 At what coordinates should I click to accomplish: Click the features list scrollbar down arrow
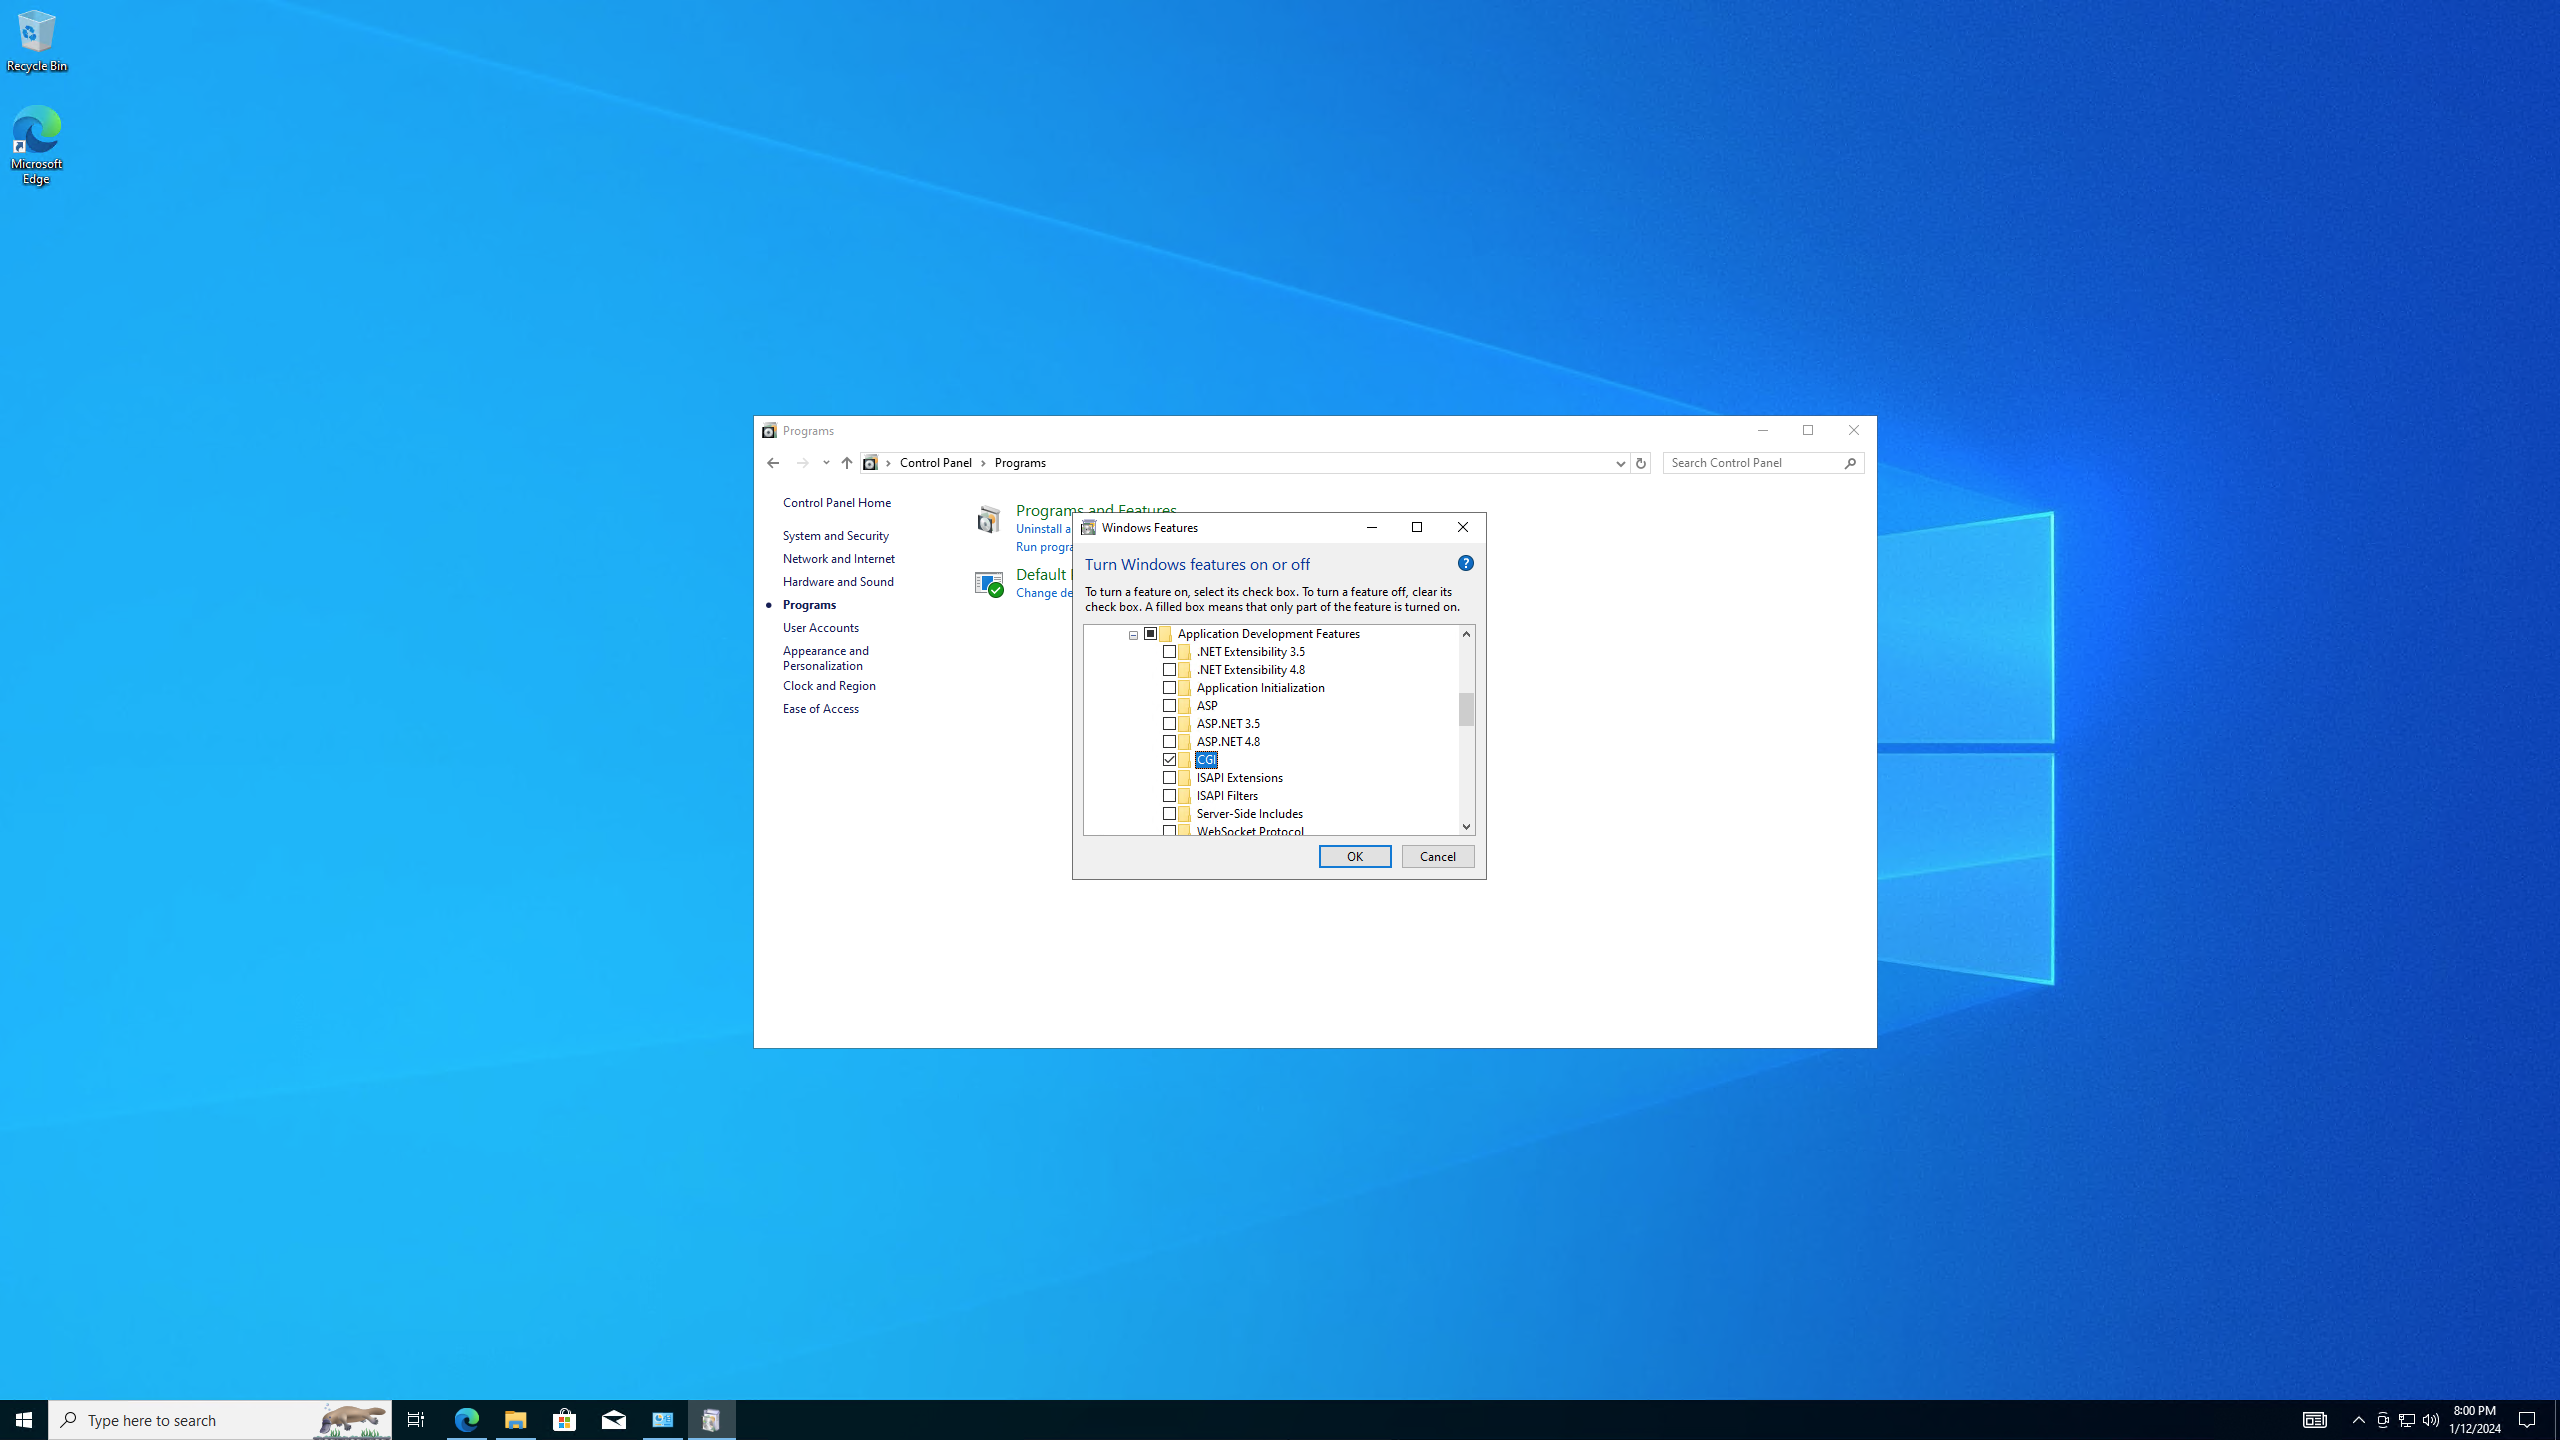pyautogui.click(x=1466, y=827)
